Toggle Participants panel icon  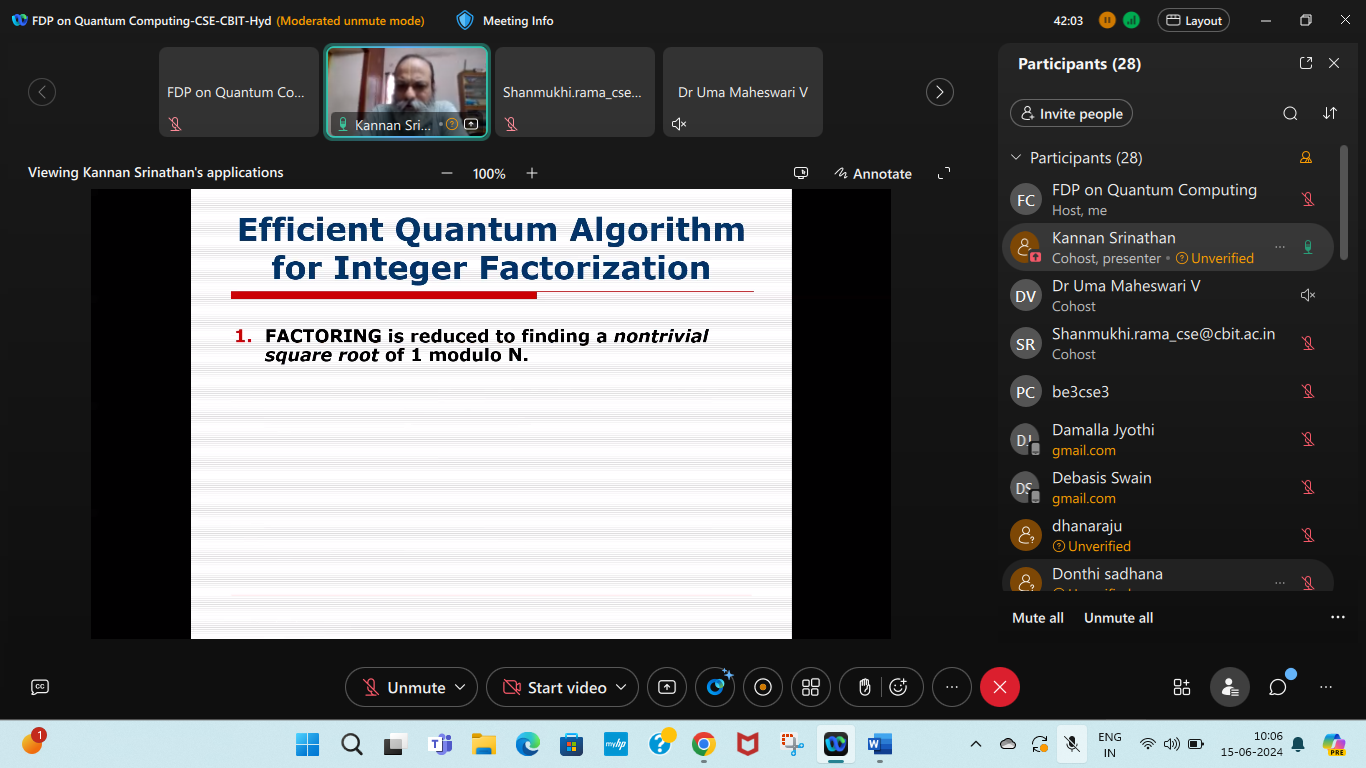click(x=1230, y=687)
